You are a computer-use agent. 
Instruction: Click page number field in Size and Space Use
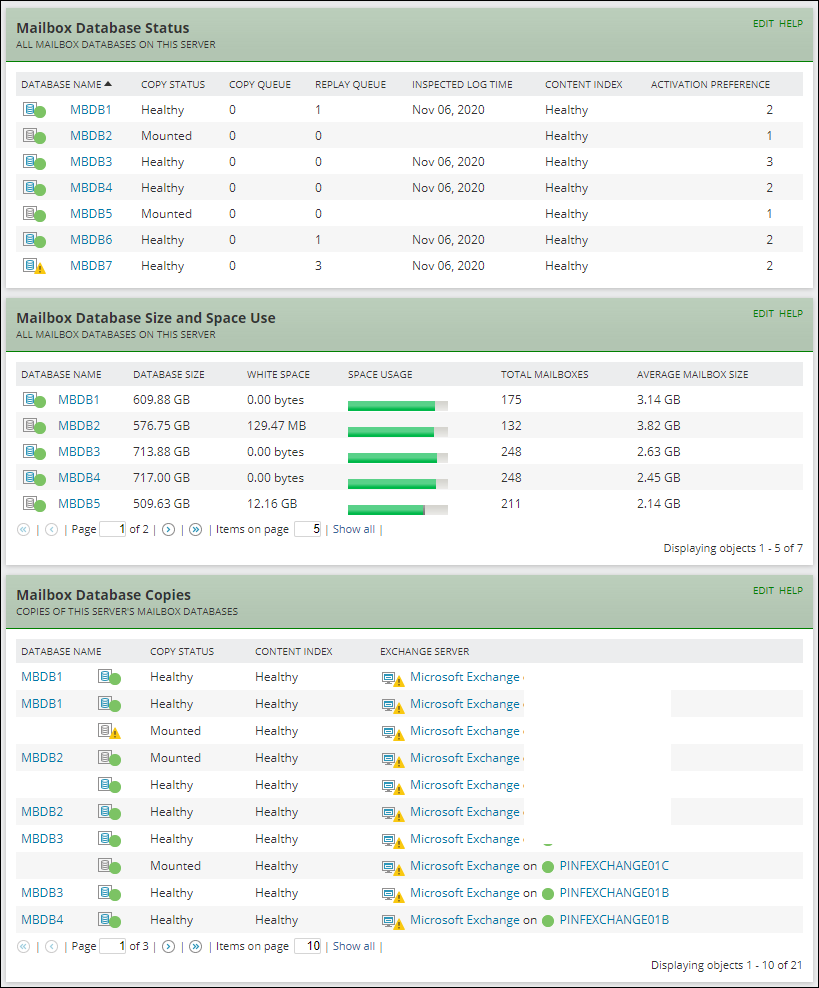click(x=113, y=529)
